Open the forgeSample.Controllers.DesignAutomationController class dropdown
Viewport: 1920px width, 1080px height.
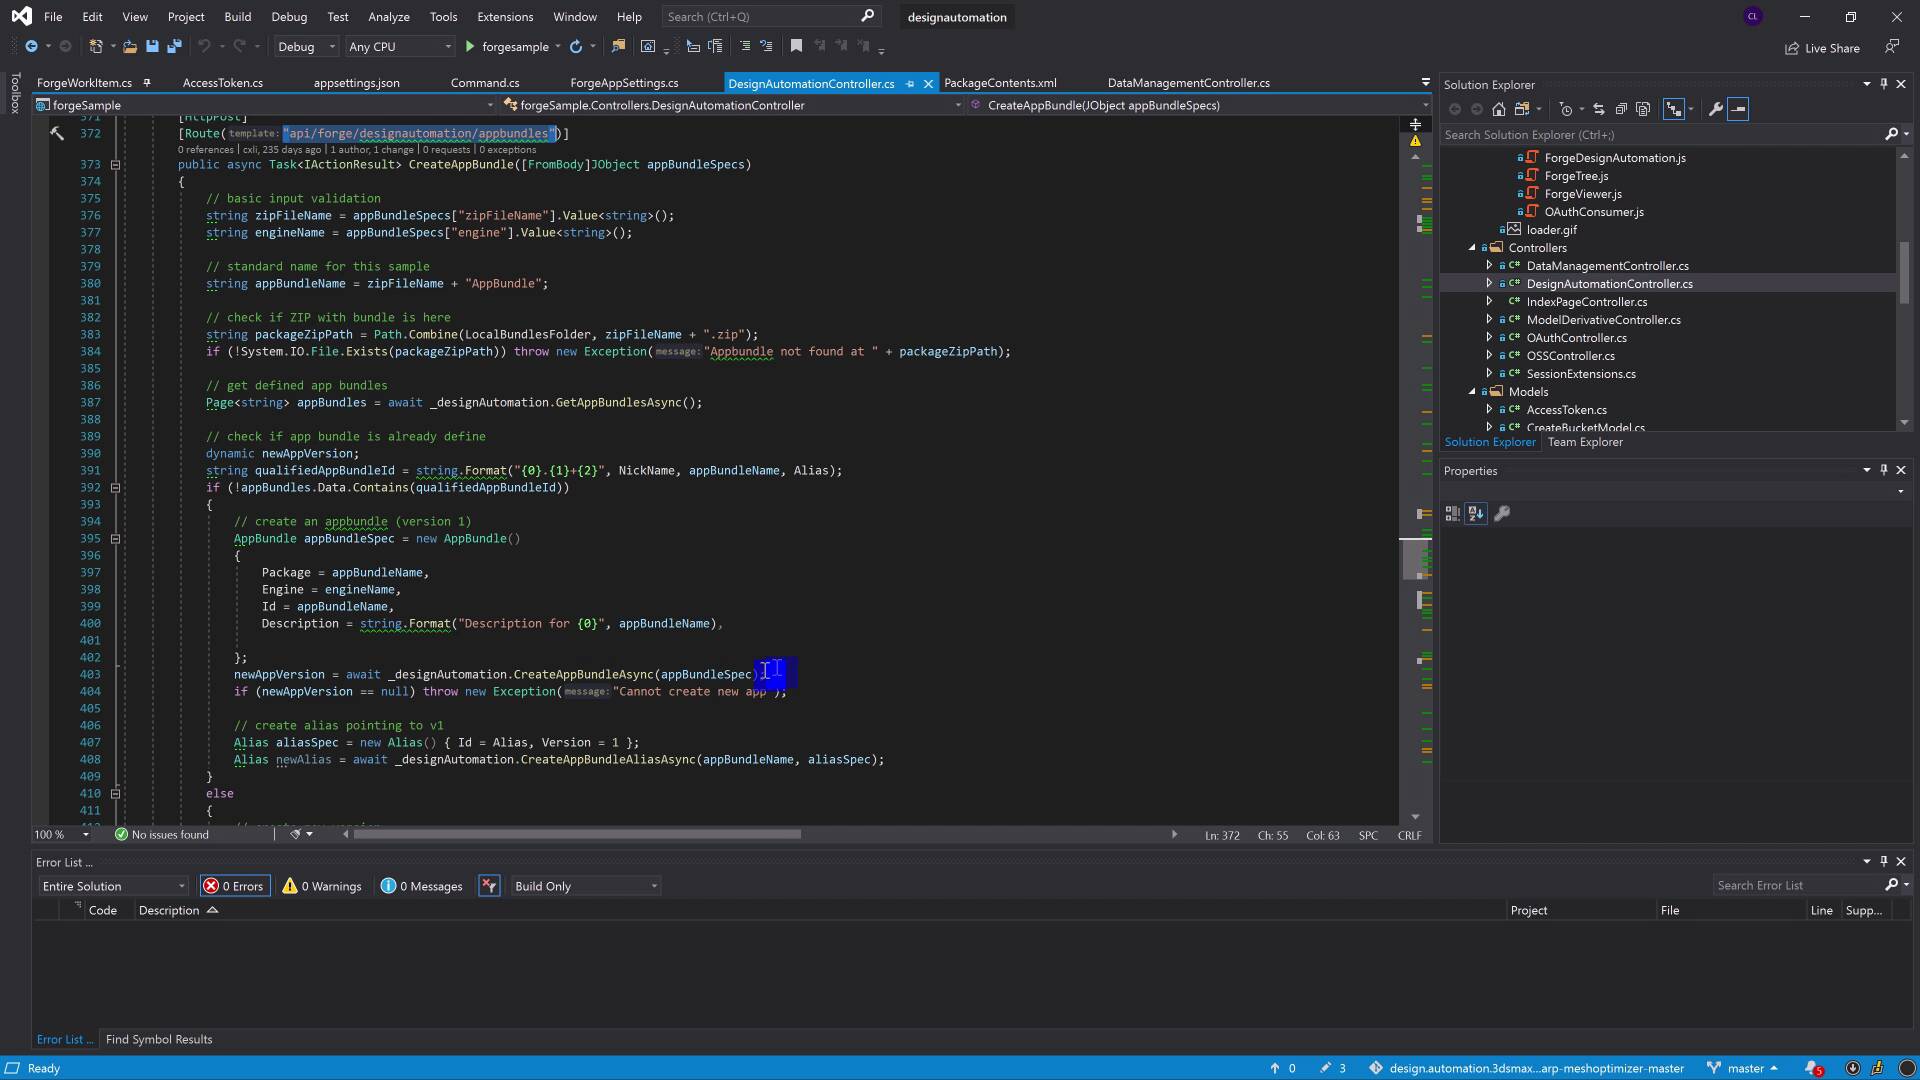click(731, 105)
